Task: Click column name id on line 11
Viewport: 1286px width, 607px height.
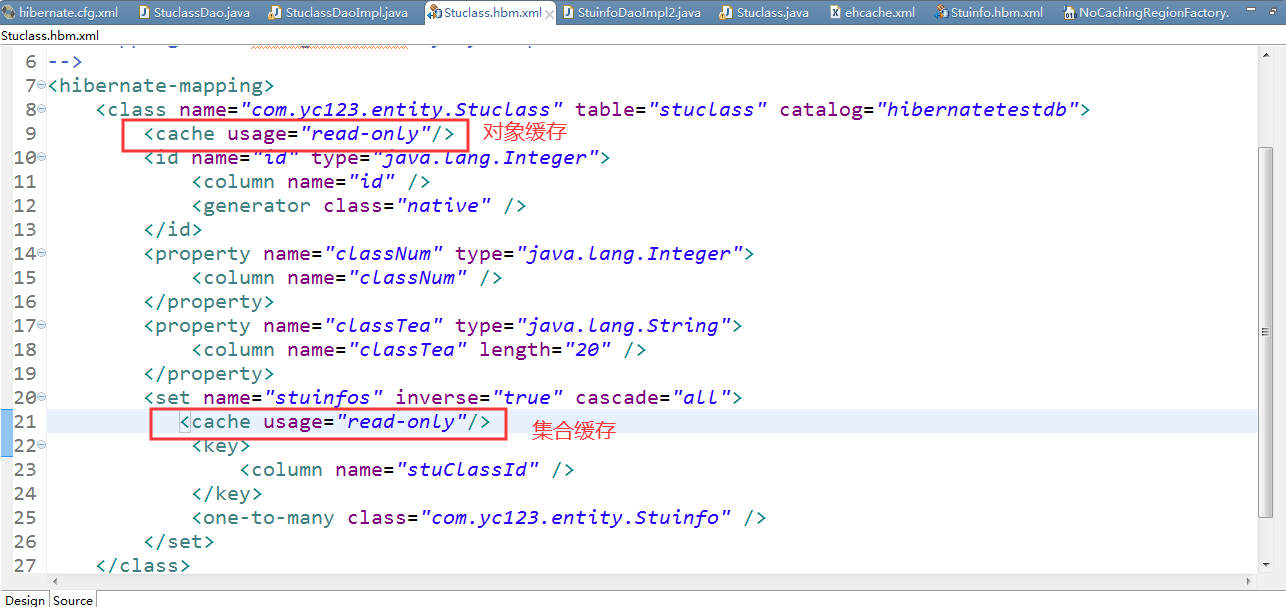Action: click(311, 182)
